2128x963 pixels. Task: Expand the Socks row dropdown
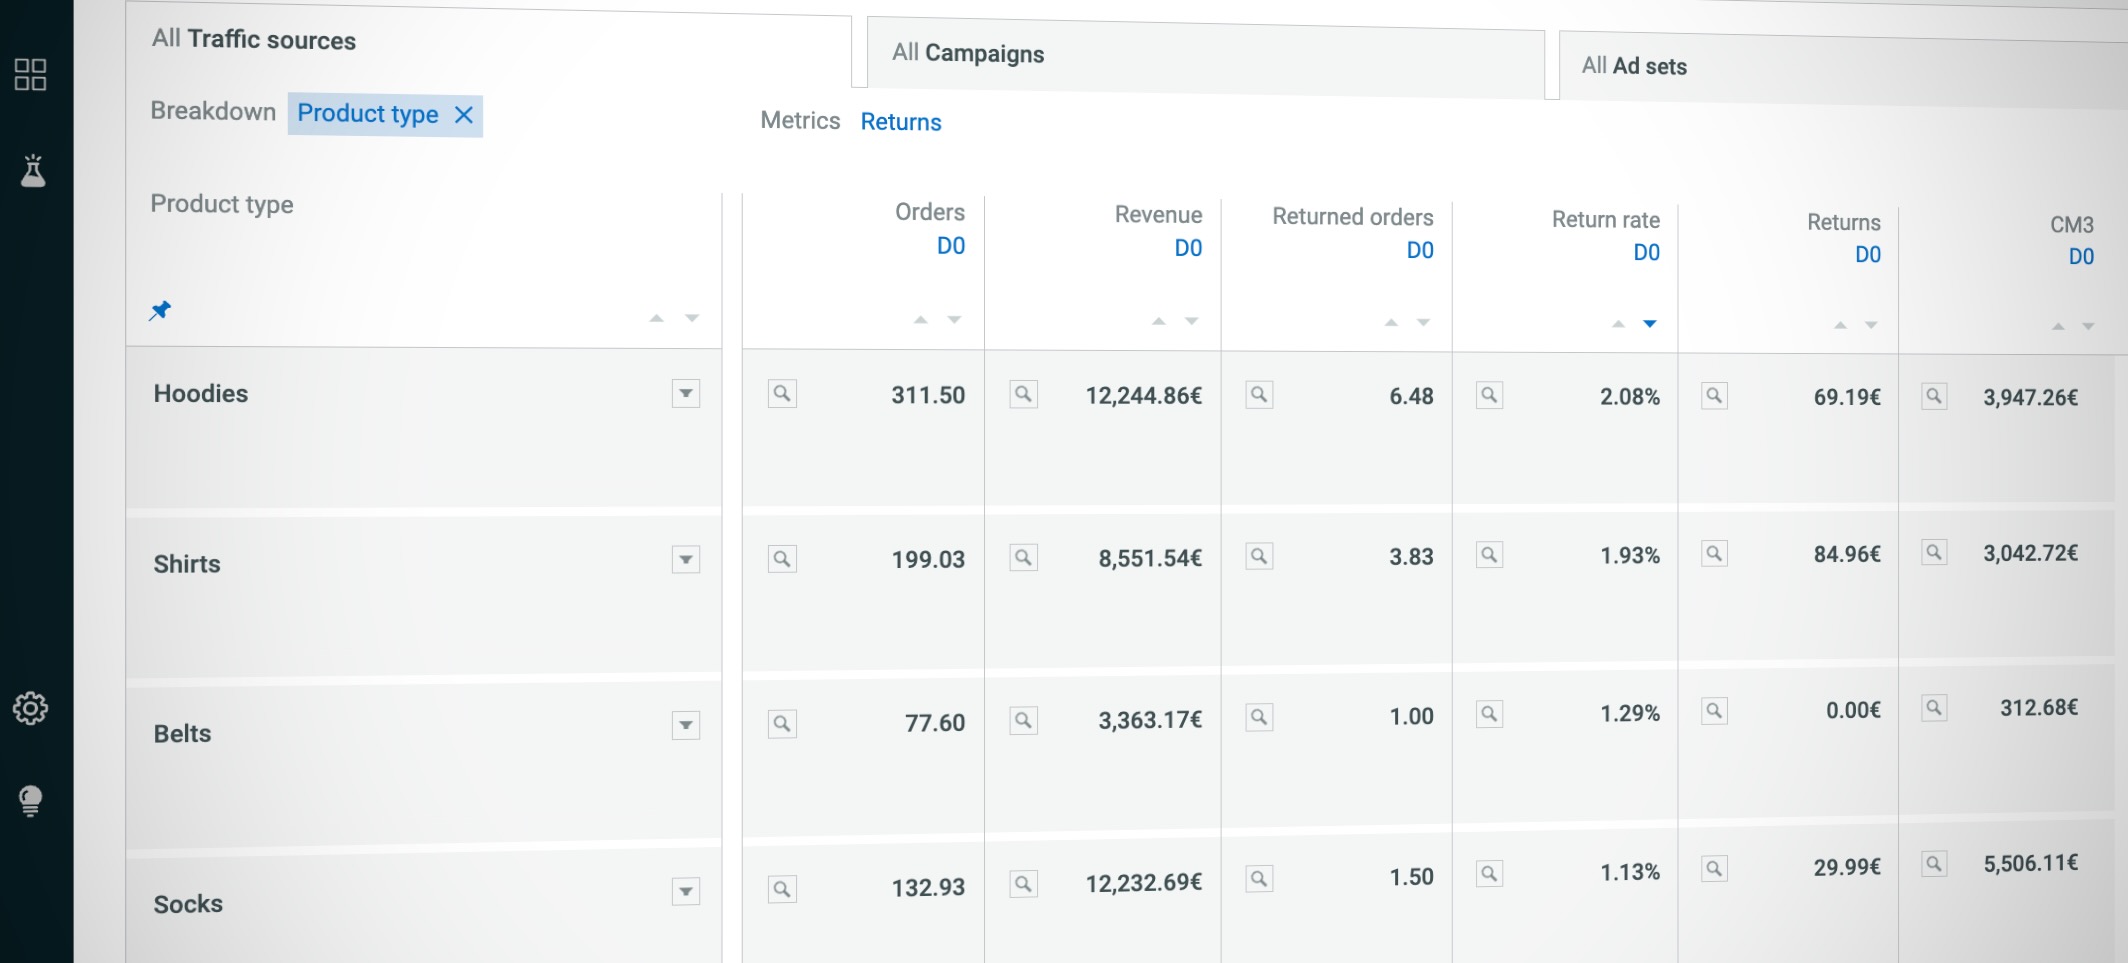(686, 891)
